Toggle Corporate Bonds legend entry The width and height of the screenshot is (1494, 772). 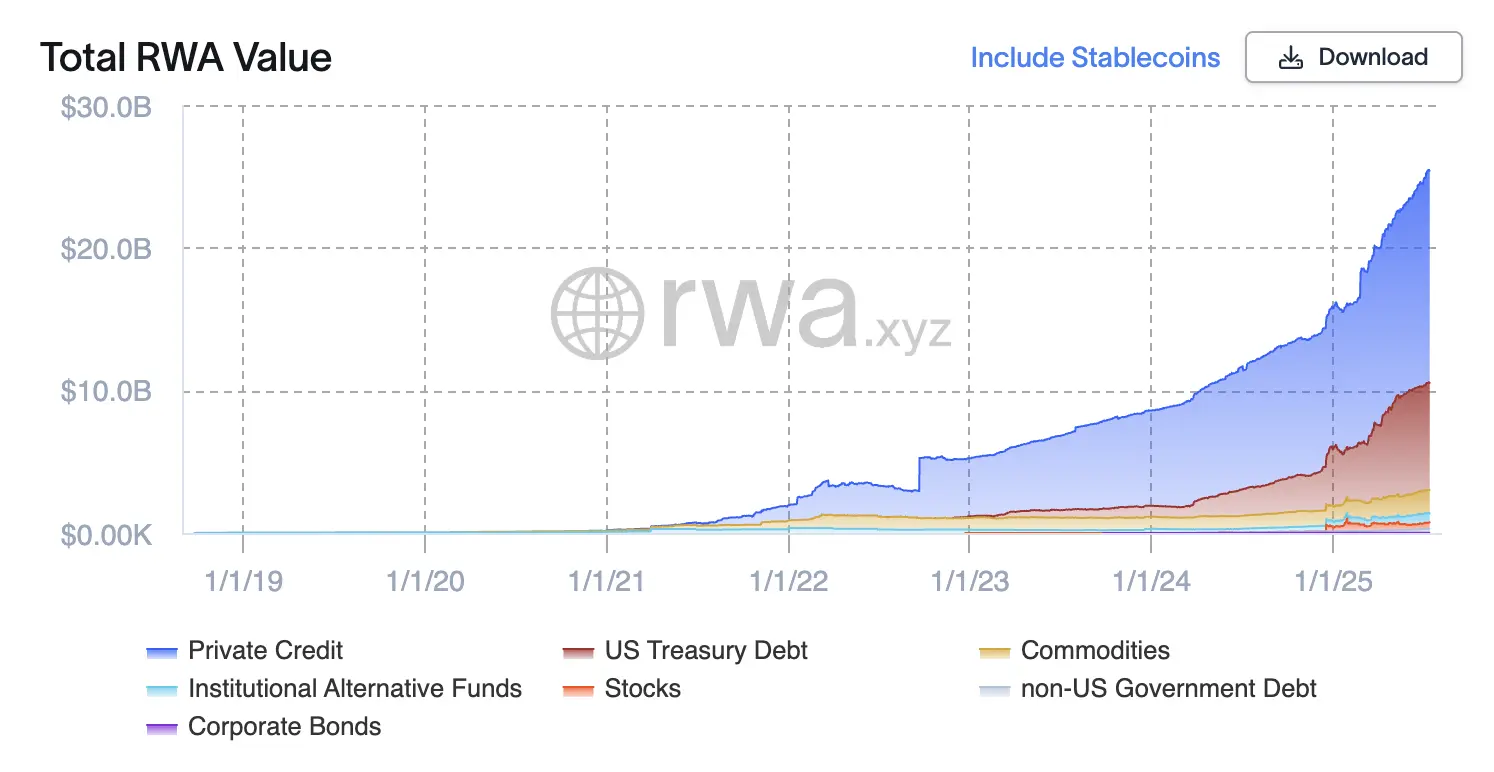coord(284,727)
